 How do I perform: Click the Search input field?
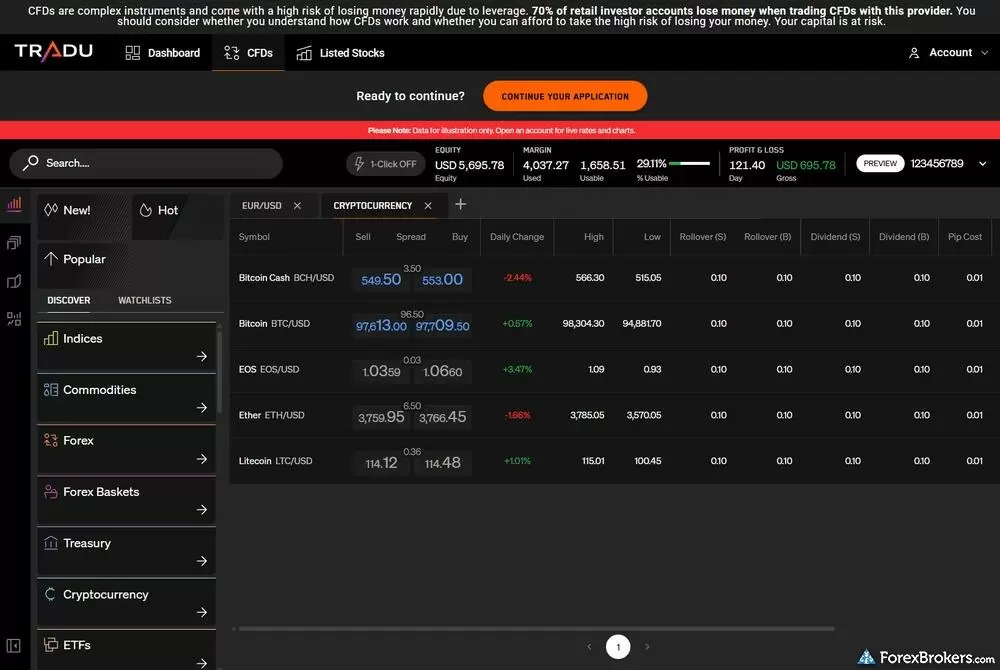pyautogui.click(x=146, y=163)
